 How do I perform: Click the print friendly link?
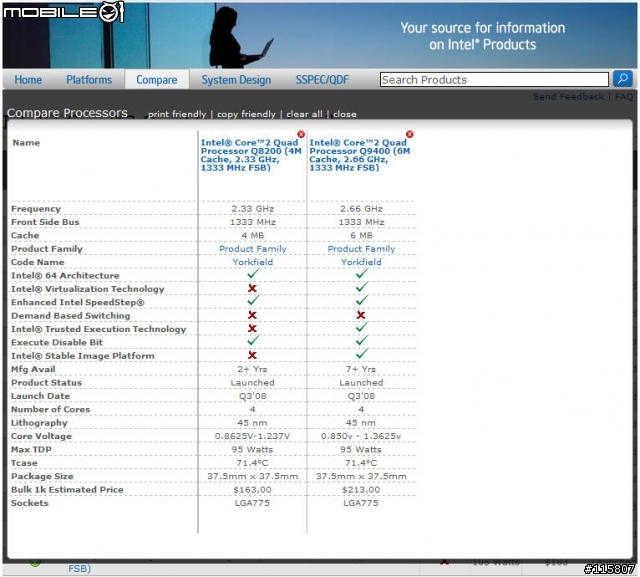[177, 114]
